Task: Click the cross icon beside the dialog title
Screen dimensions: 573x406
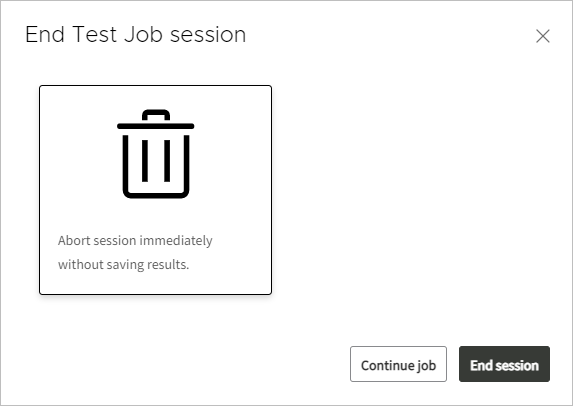Action: 543,36
